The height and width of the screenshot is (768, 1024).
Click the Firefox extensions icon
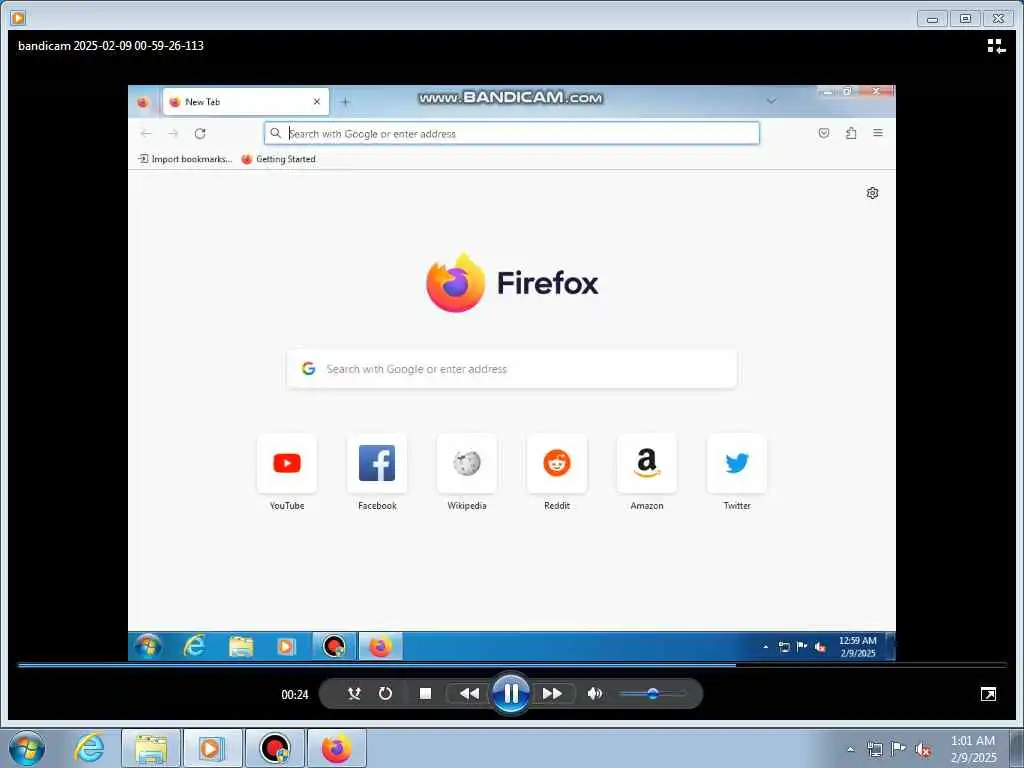[x=851, y=133]
